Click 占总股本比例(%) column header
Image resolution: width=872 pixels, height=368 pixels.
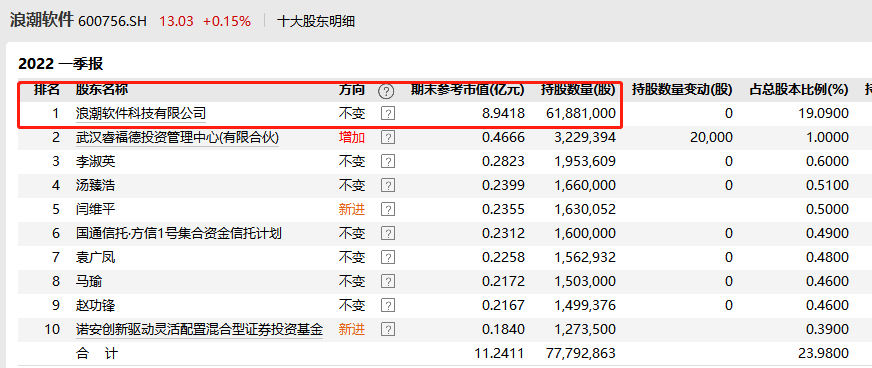coord(799,89)
